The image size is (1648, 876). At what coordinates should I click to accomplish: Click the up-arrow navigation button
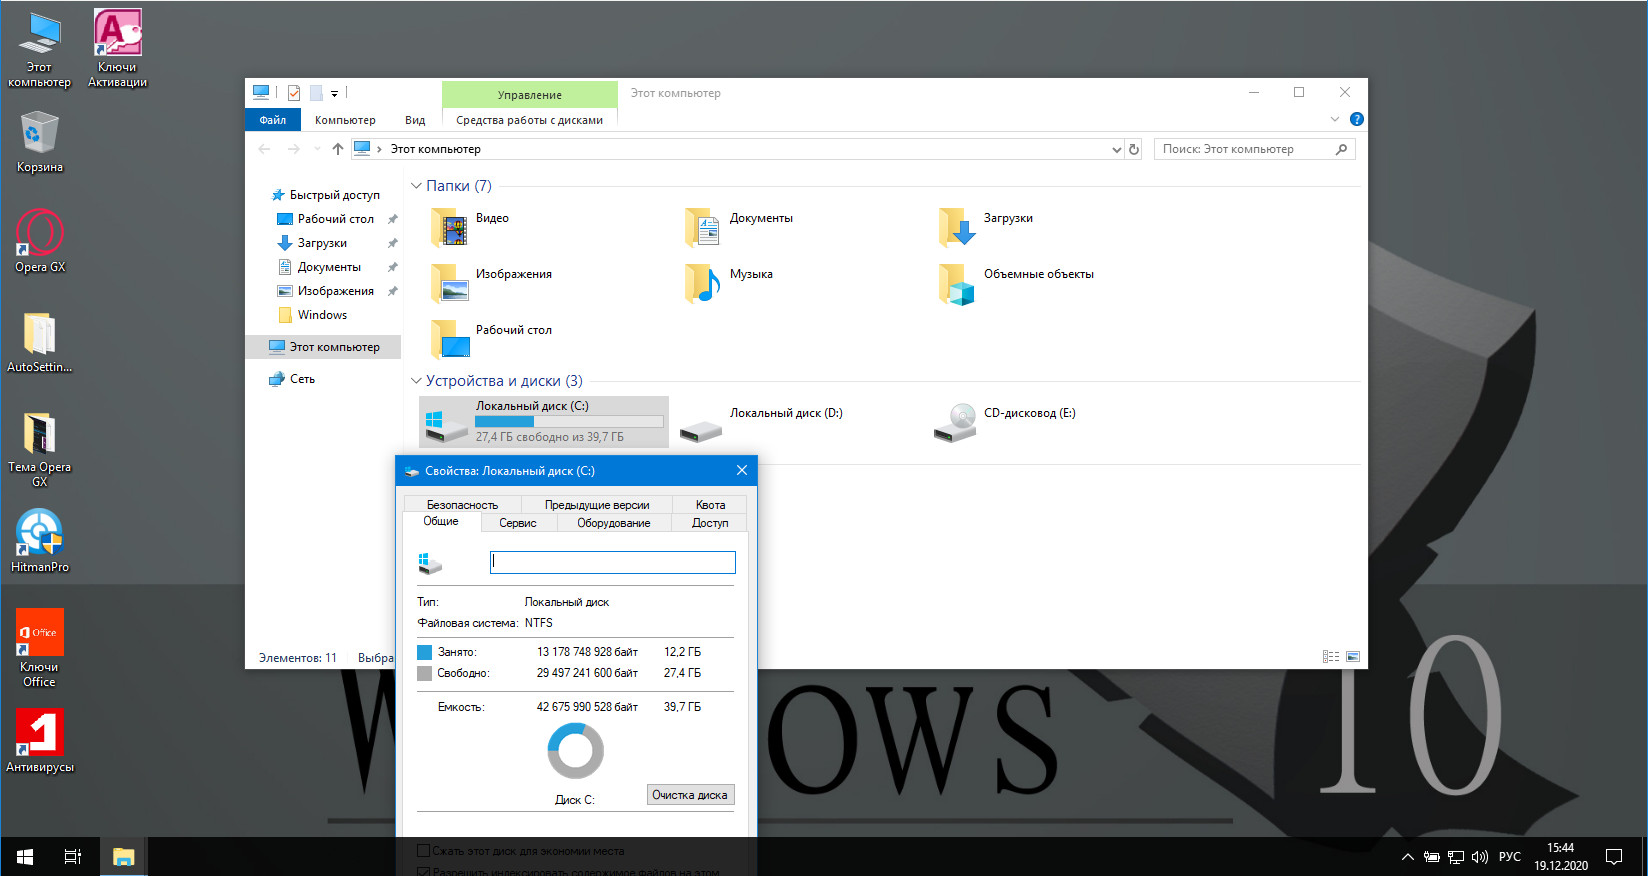(338, 149)
